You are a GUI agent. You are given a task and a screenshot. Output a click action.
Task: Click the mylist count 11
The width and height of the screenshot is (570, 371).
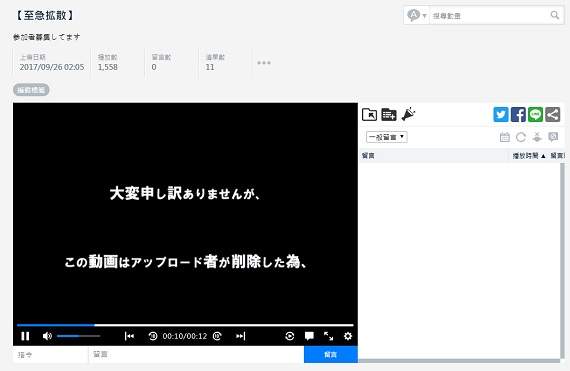[x=210, y=67]
